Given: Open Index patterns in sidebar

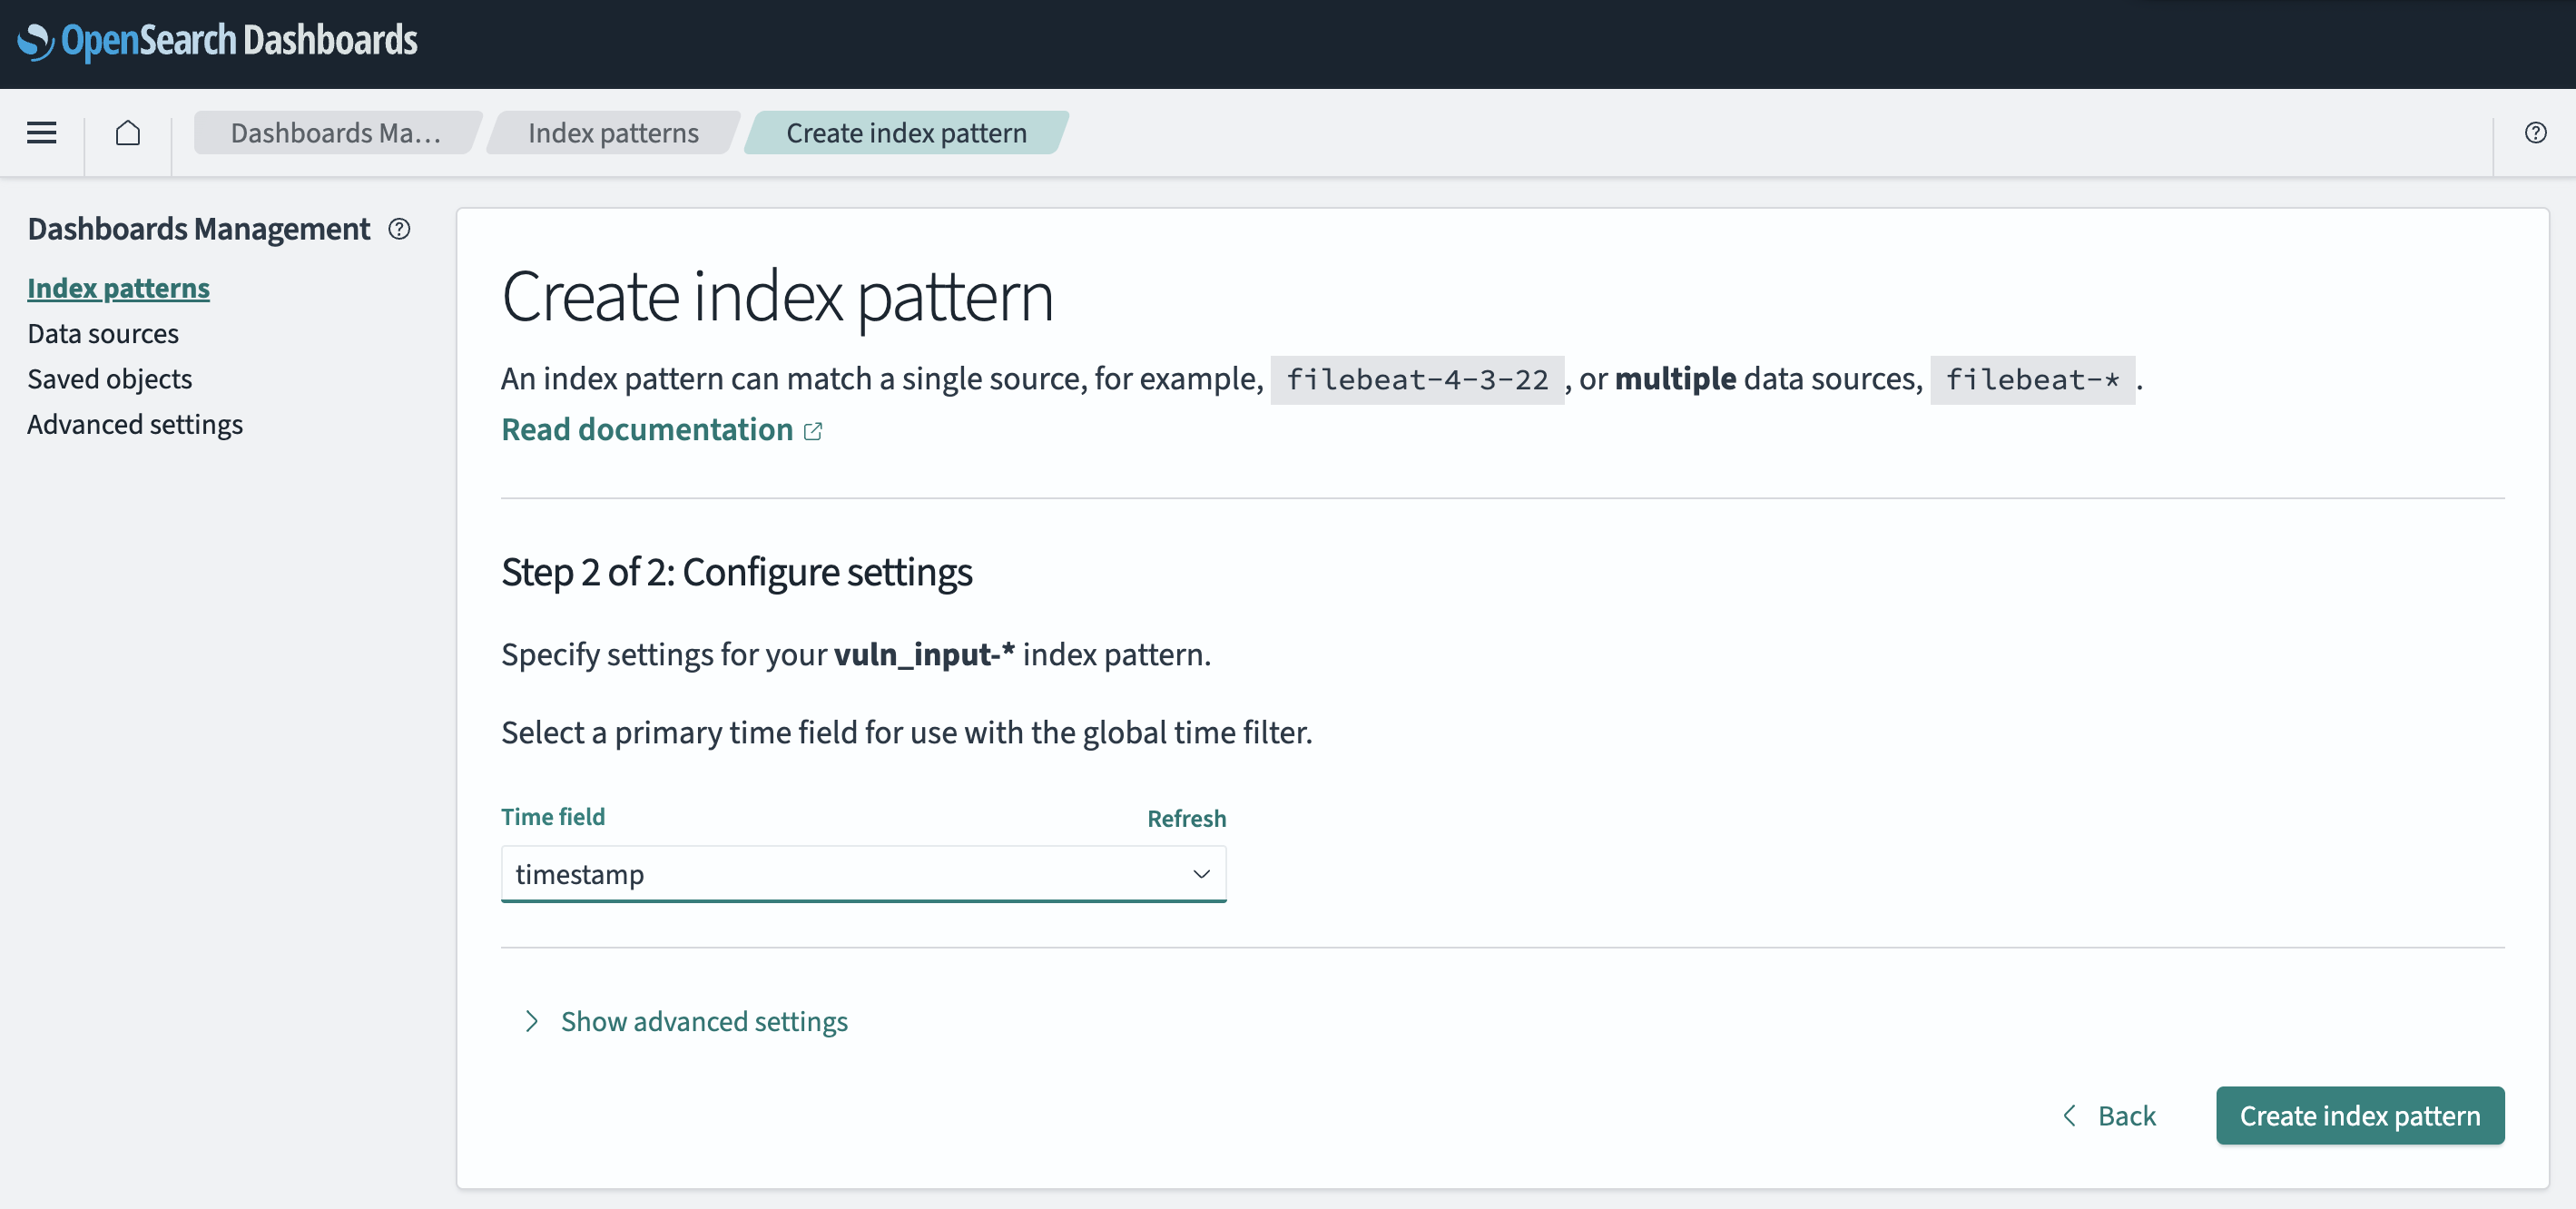Looking at the screenshot, I should (118, 288).
